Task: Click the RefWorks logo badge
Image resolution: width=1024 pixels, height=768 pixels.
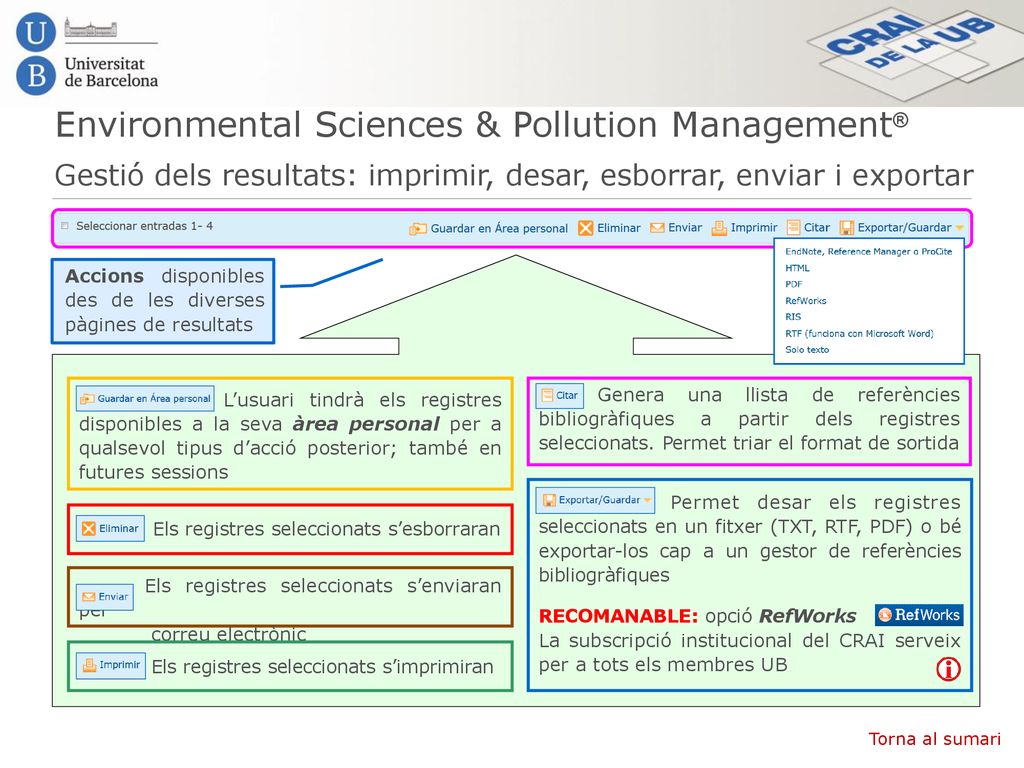Action: pos(919,615)
